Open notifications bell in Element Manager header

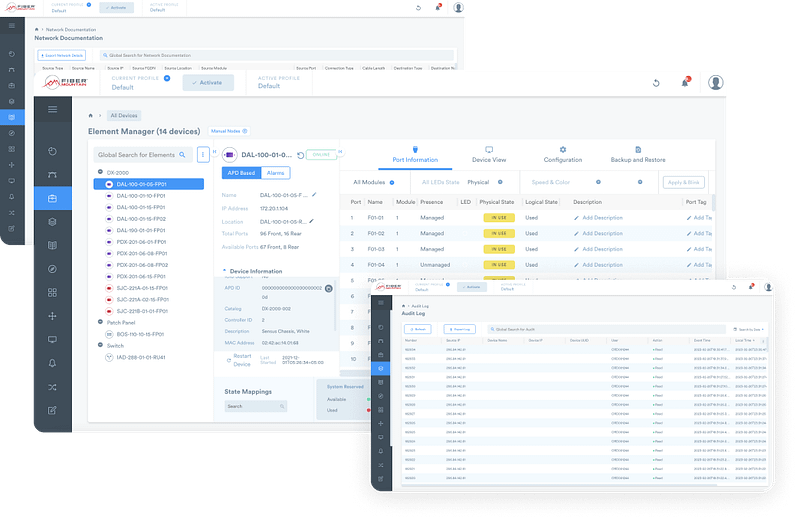tap(685, 82)
